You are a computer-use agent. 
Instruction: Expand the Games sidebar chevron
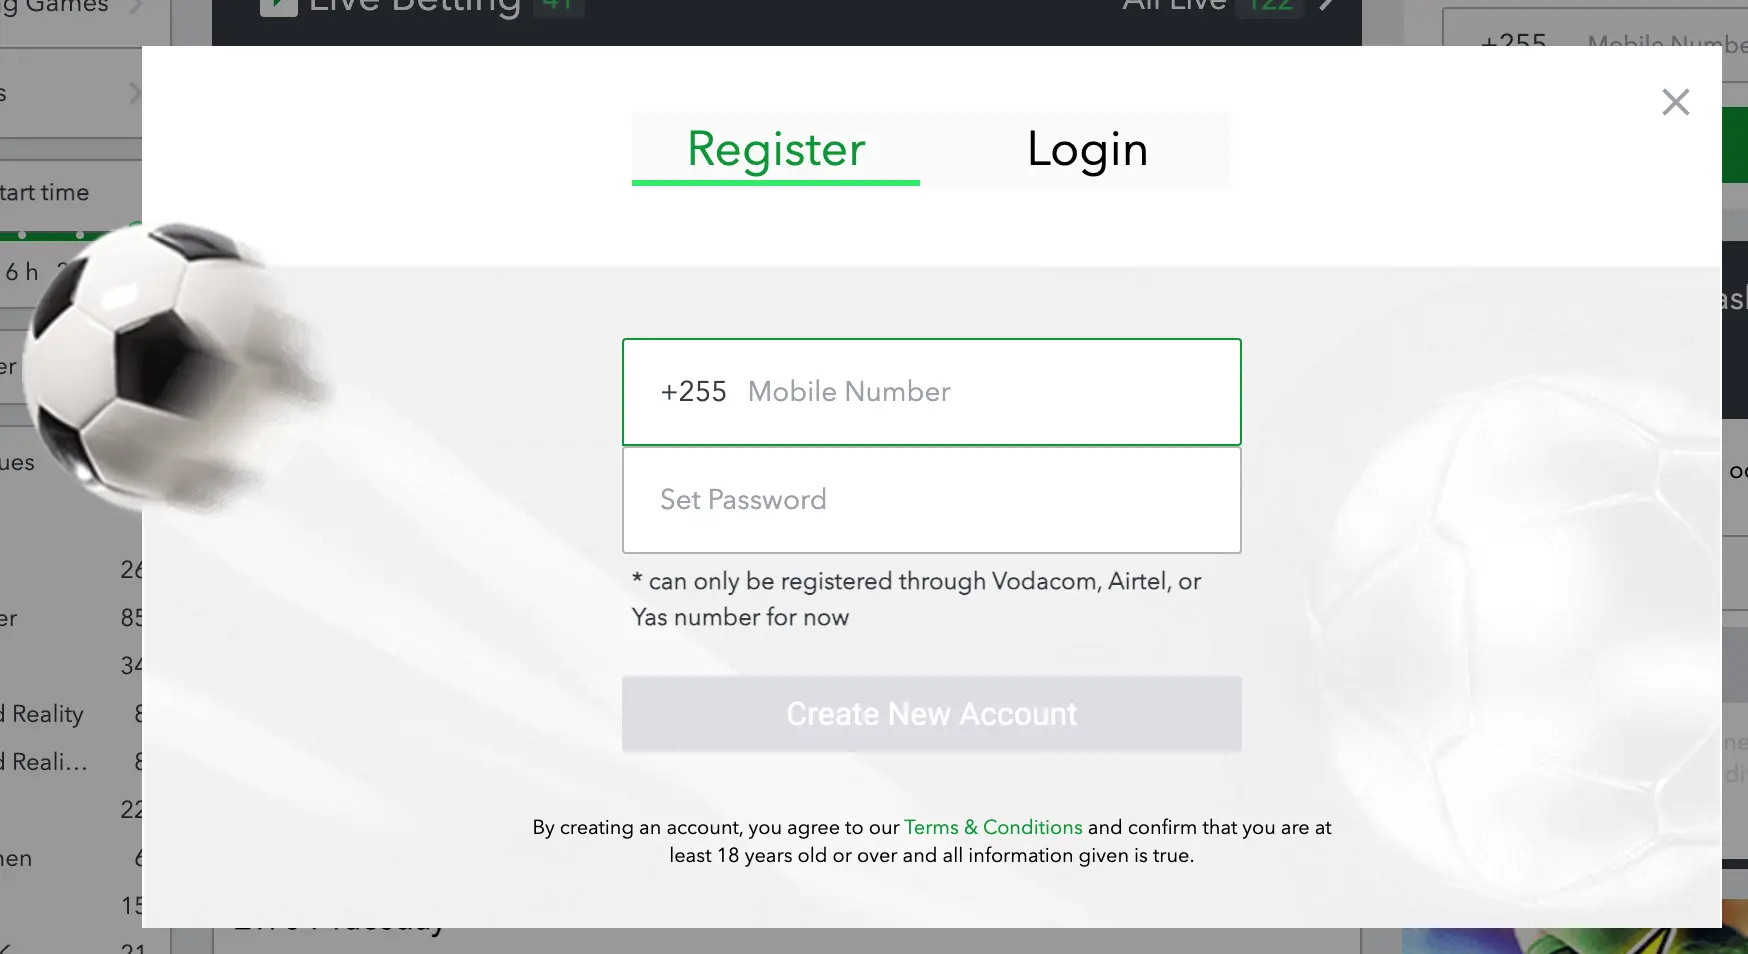click(135, 6)
